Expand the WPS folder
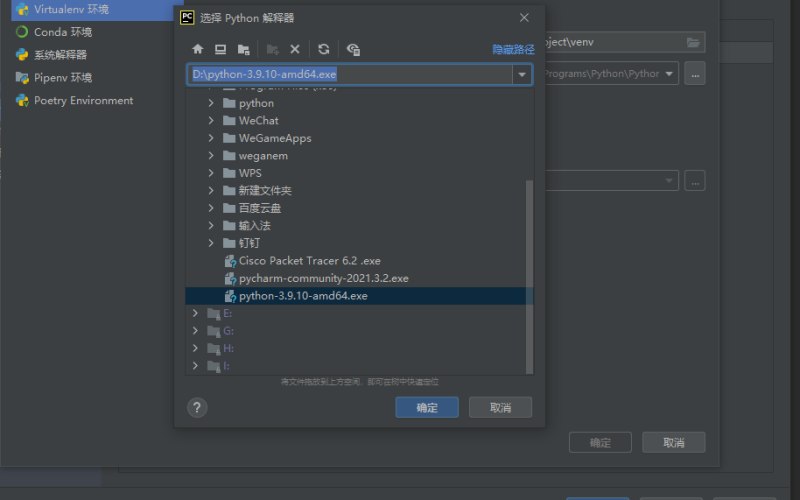Screen dimensions: 800x500 [x=211, y=173]
